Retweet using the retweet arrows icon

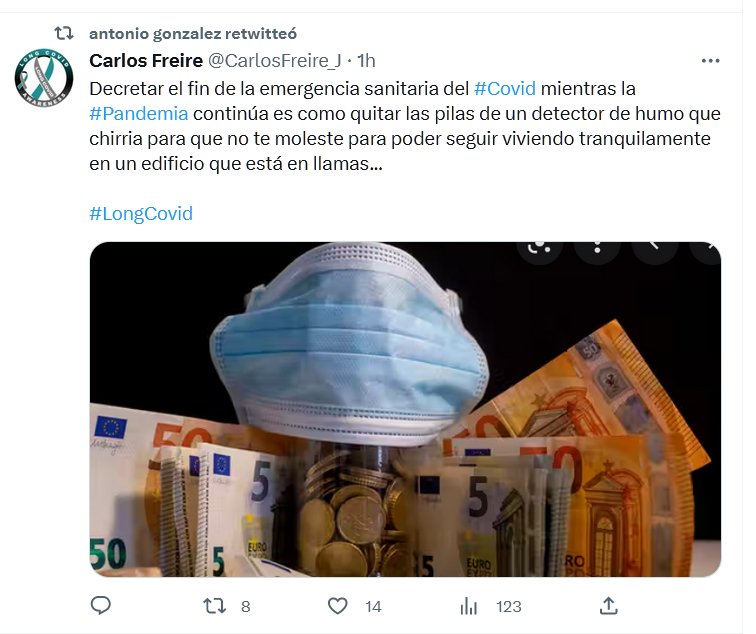[x=214, y=606]
